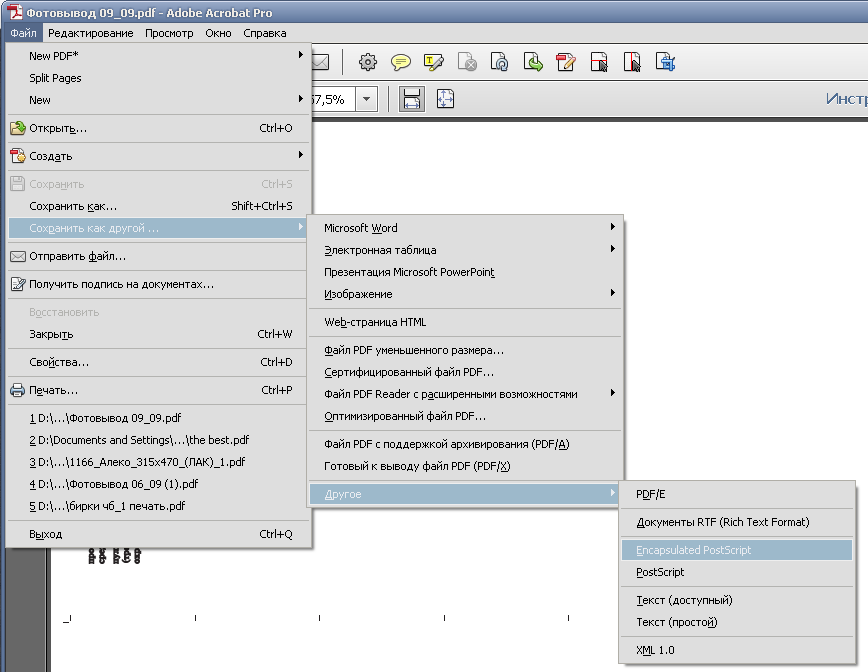
Task: Click the extract page green arrow icon
Action: click(x=533, y=62)
